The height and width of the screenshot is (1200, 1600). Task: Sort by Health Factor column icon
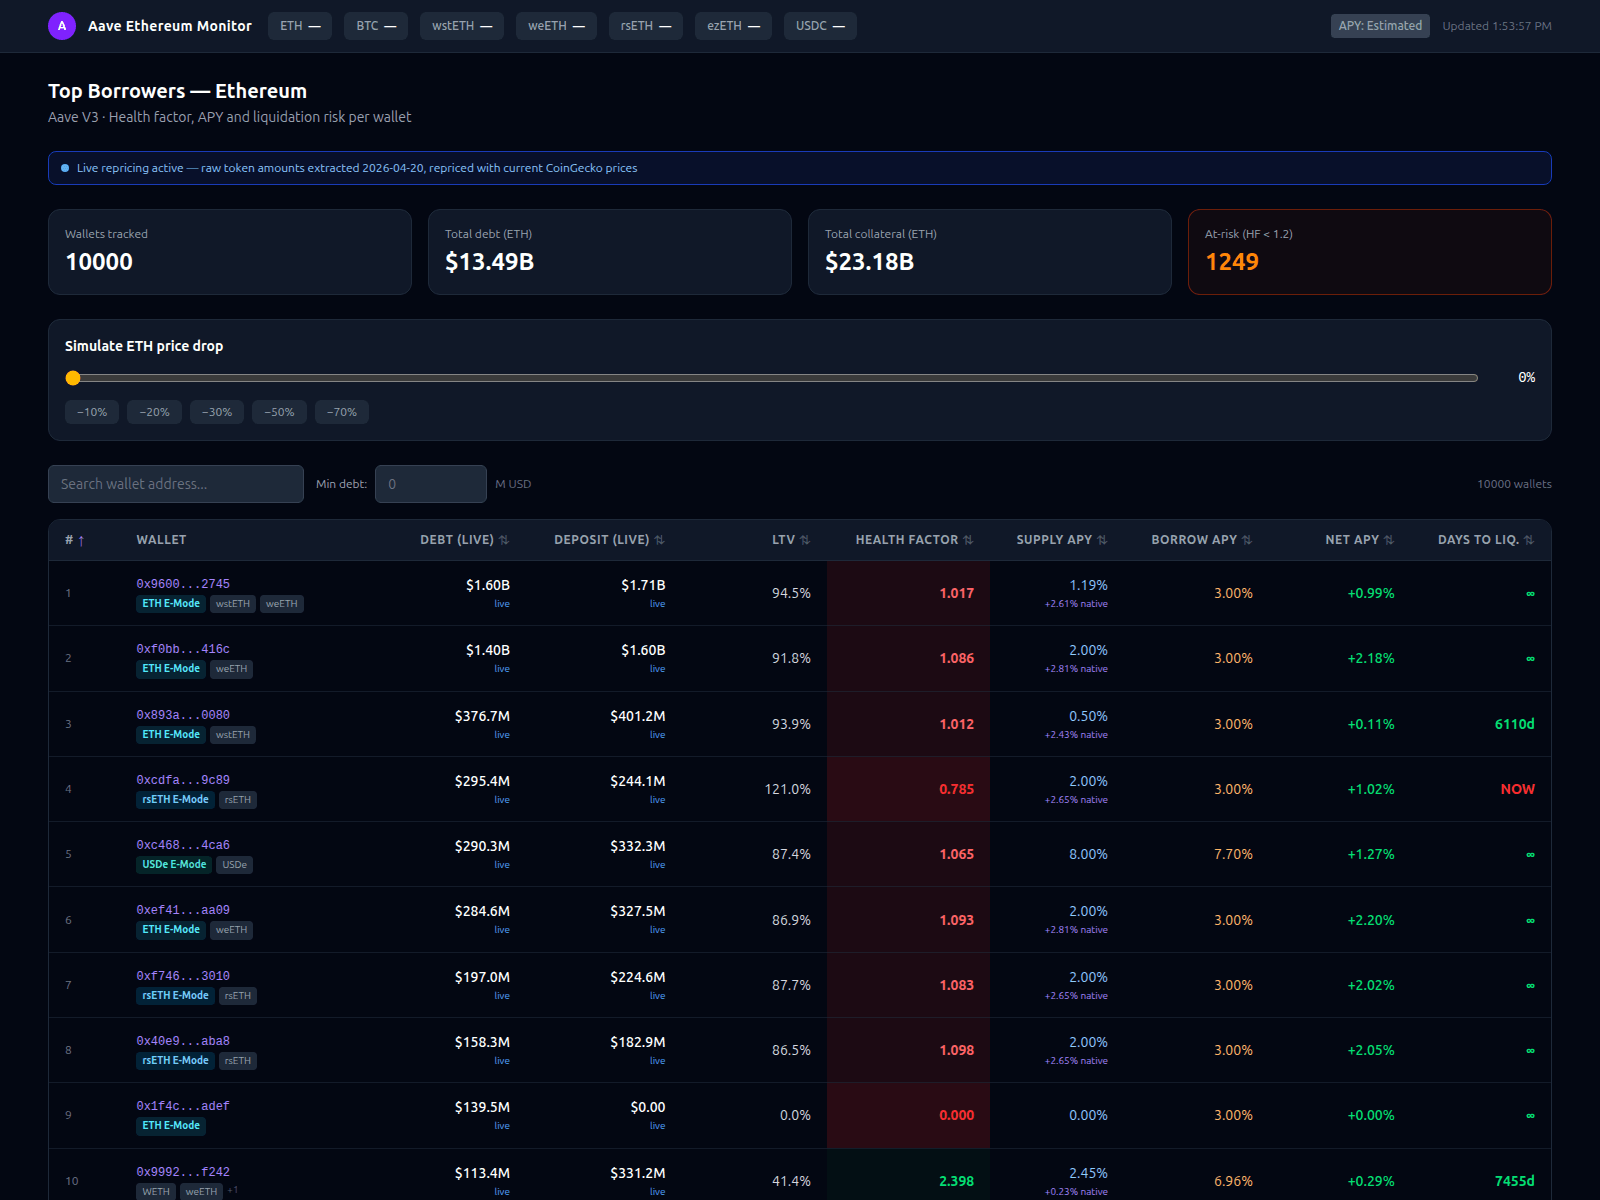point(968,540)
